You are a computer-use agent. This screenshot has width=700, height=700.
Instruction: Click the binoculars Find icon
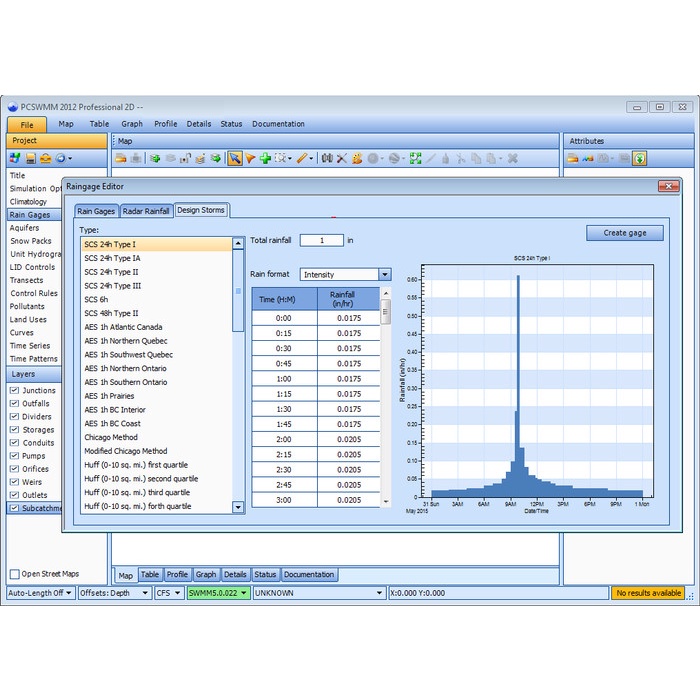click(327, 158)
